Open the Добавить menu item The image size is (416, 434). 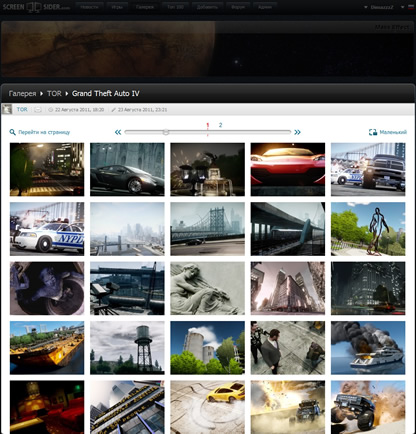pos(207,7)
